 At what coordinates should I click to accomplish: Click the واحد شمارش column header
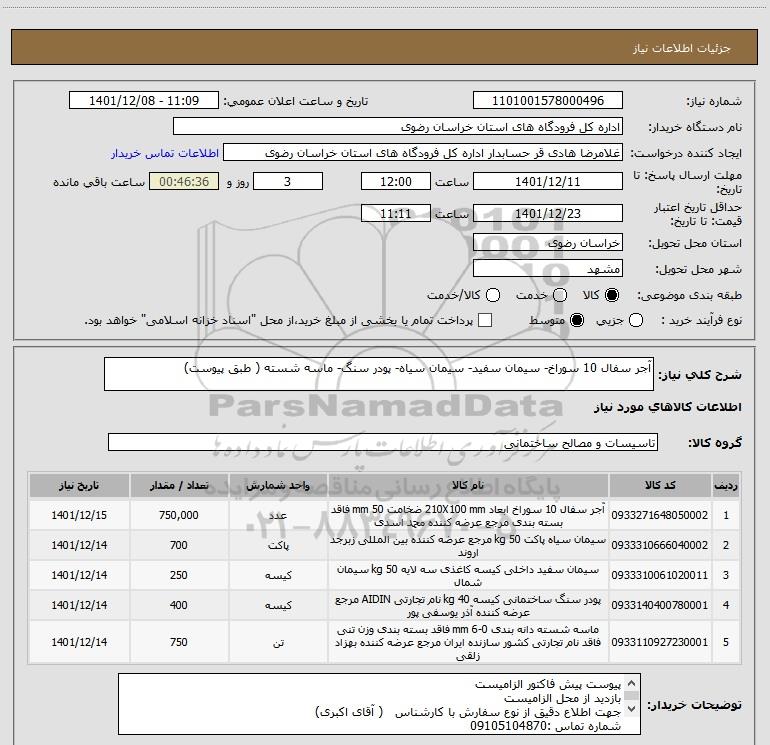[x=278, y=485]
